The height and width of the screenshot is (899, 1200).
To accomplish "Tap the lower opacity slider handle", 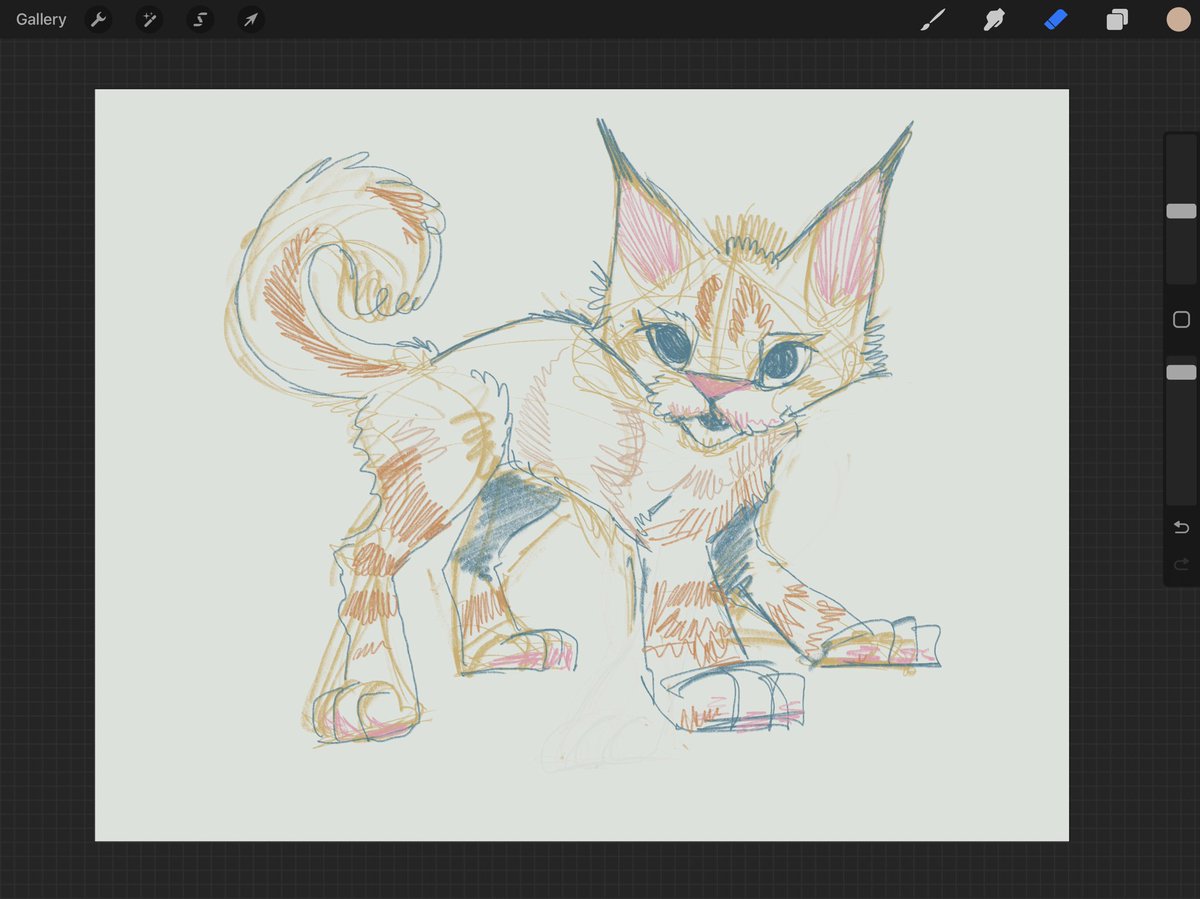I will (1181, 371).
